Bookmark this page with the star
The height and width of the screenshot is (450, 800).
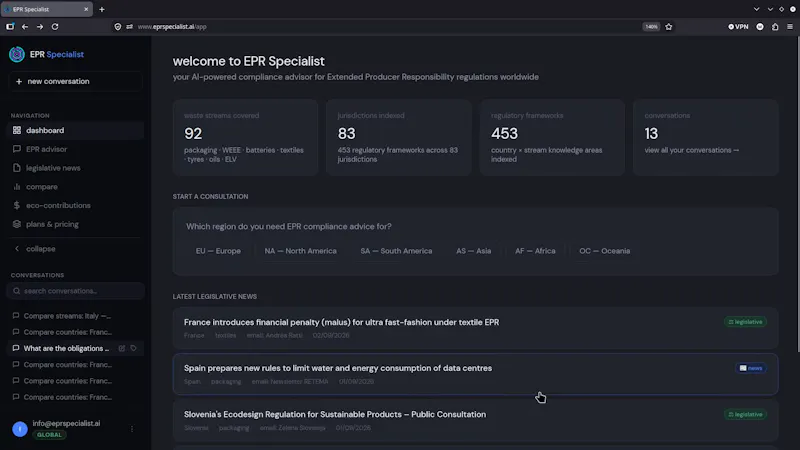[669, 27]
